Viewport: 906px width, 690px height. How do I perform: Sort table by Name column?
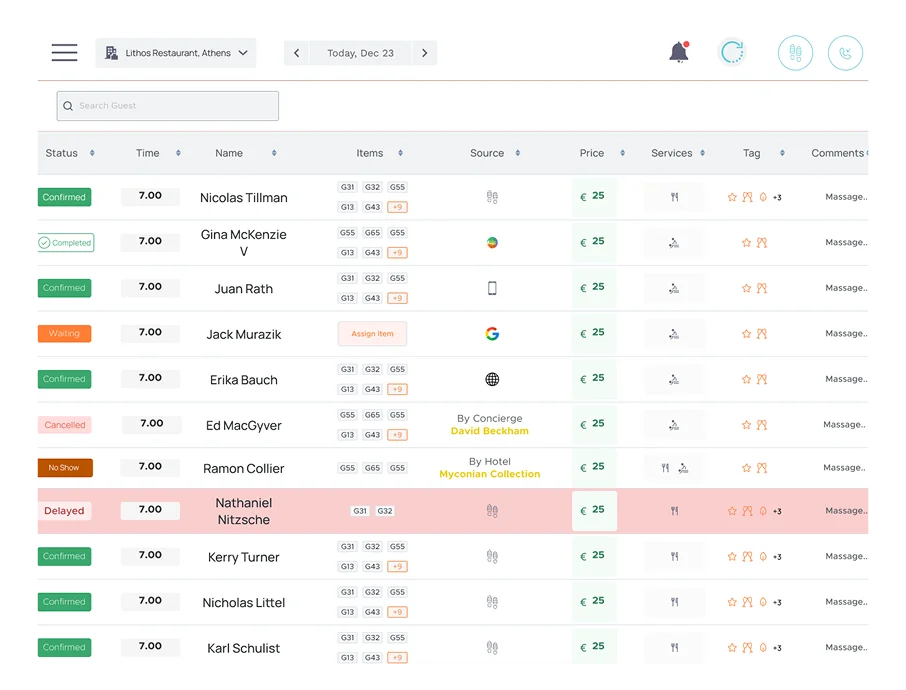274,153
